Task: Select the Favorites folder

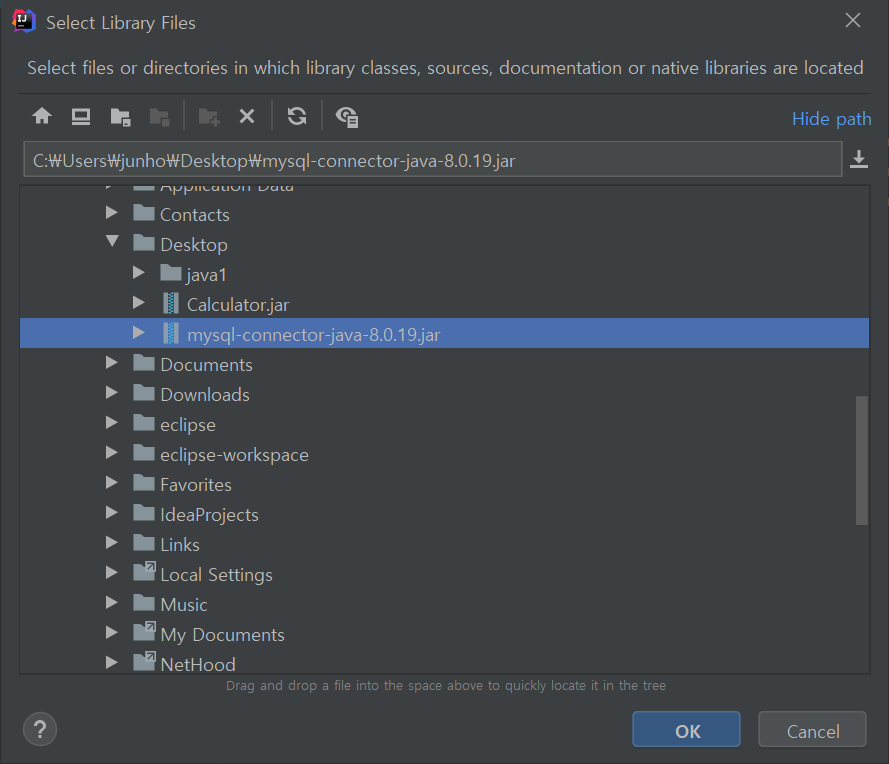Action: 196,485
